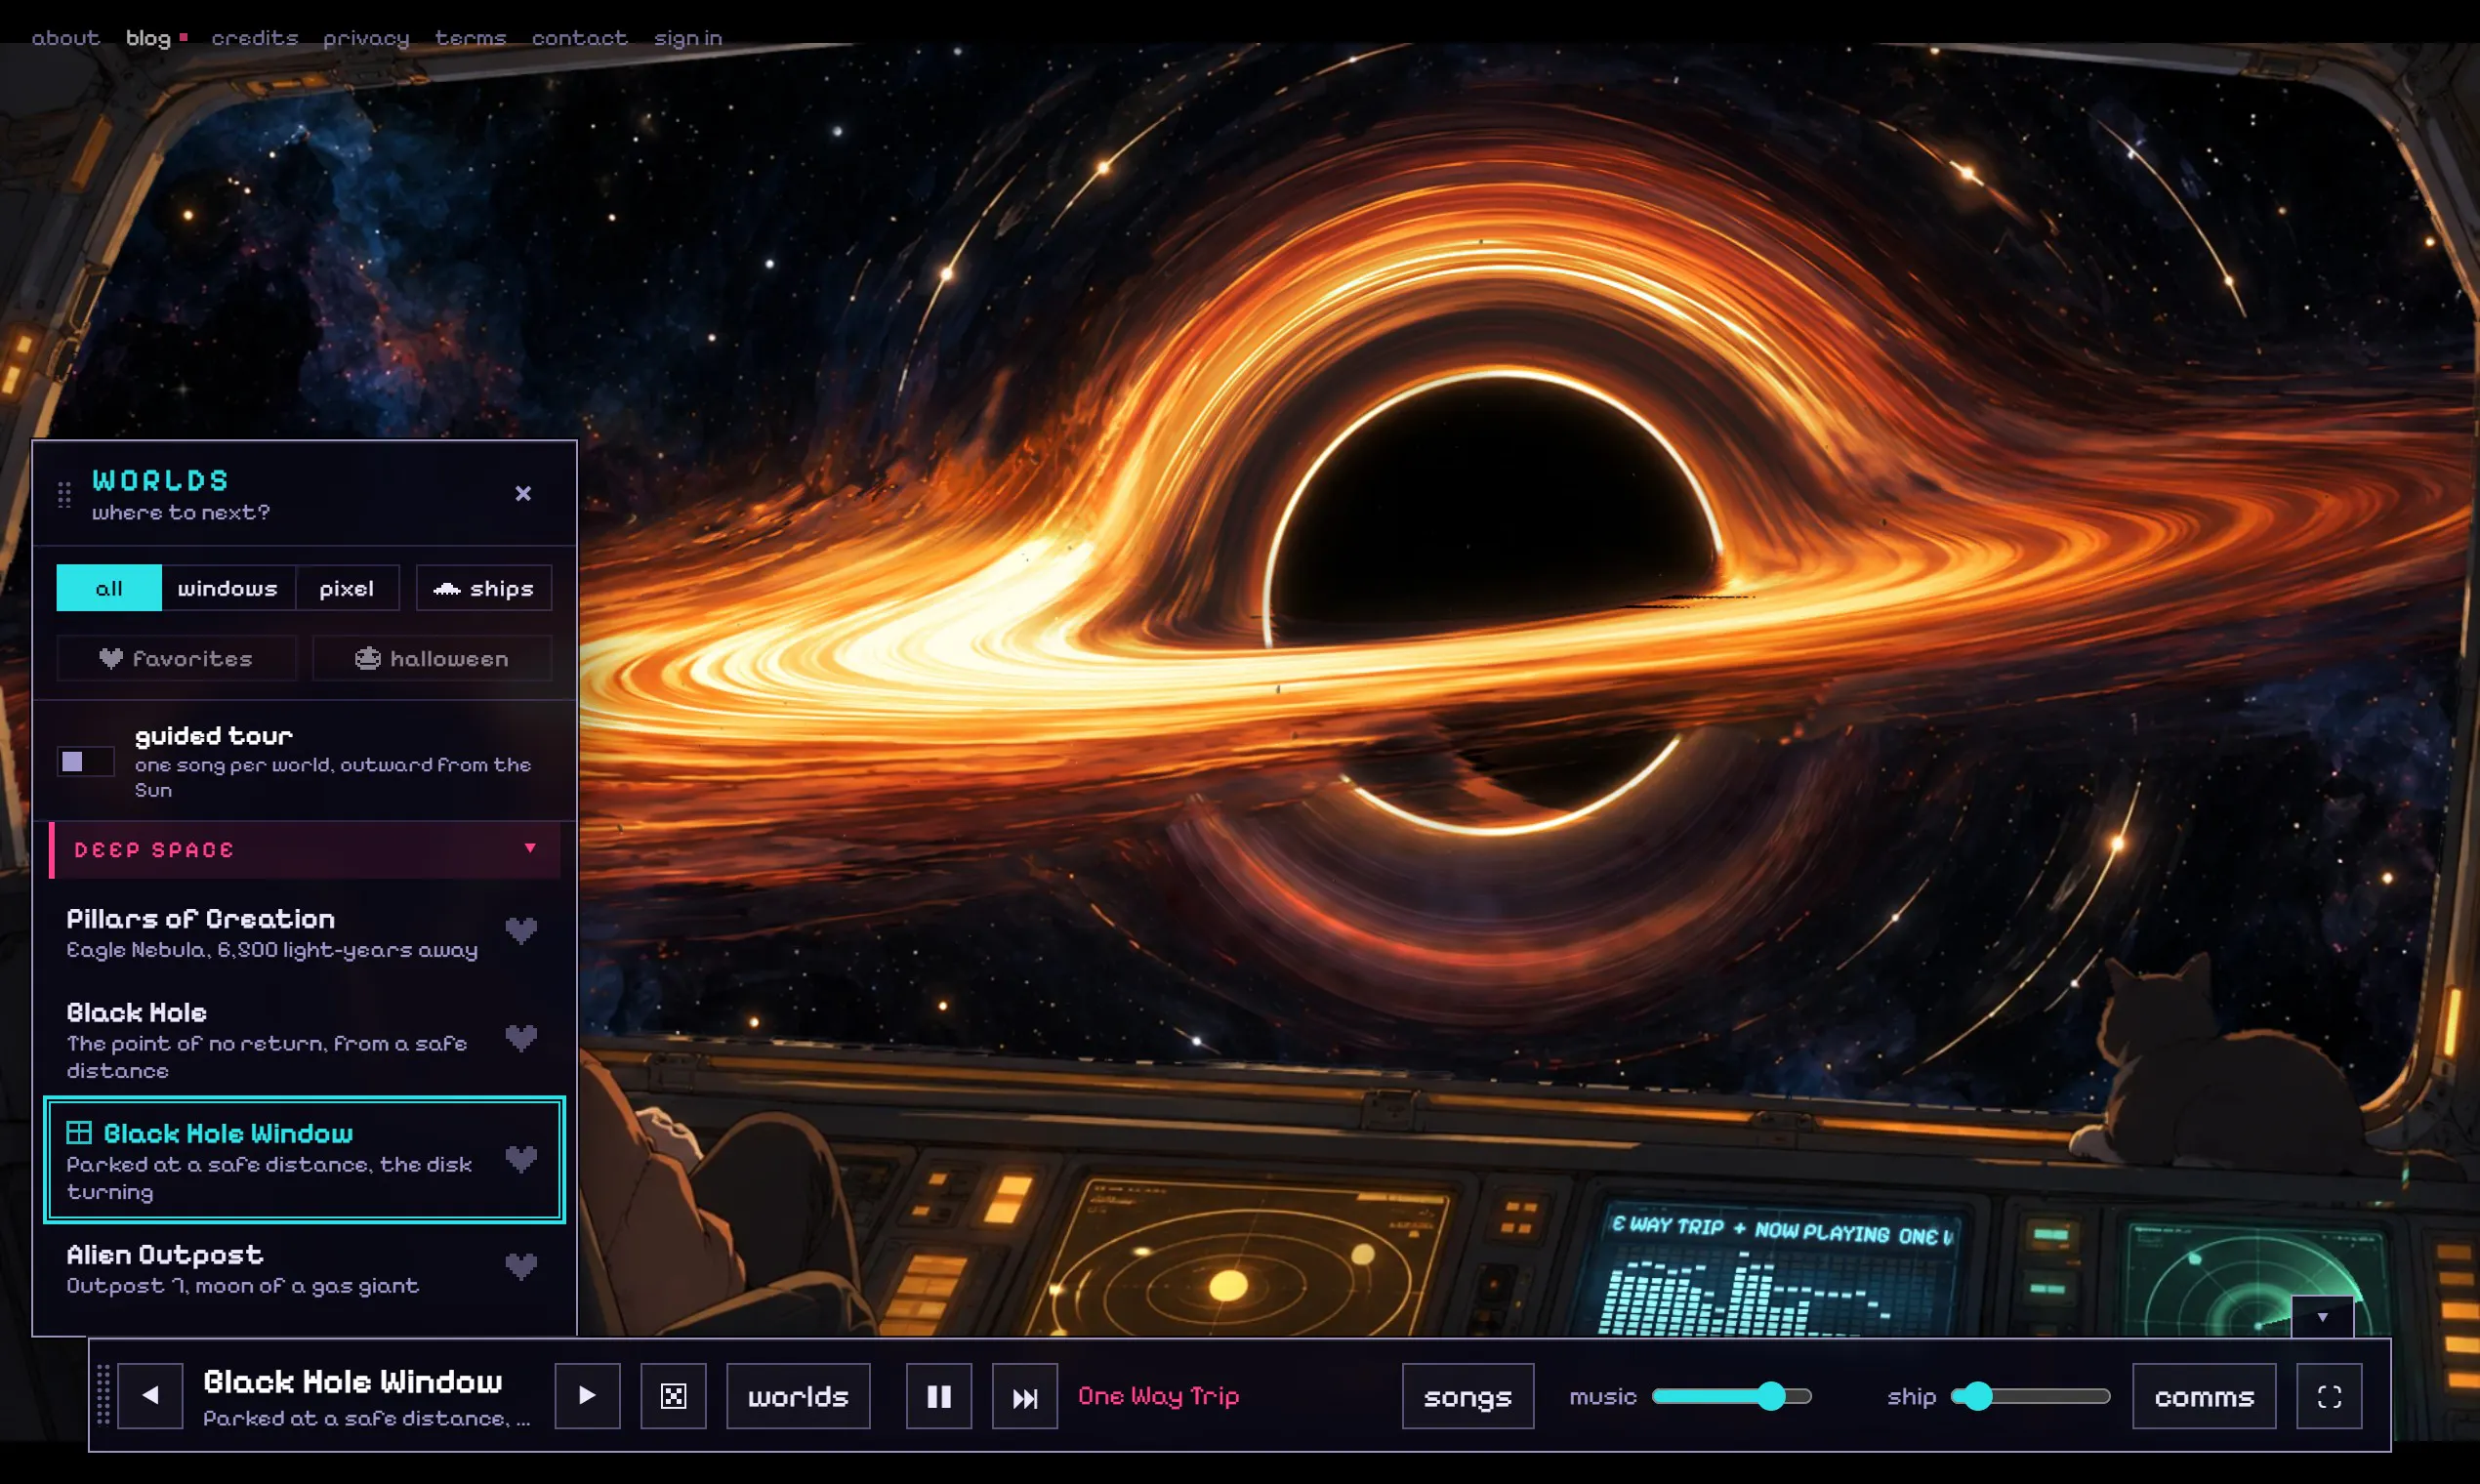Grab the Worlds panel drag handle
This screenshot has height=1484, width=2480.
click(64, 495)
